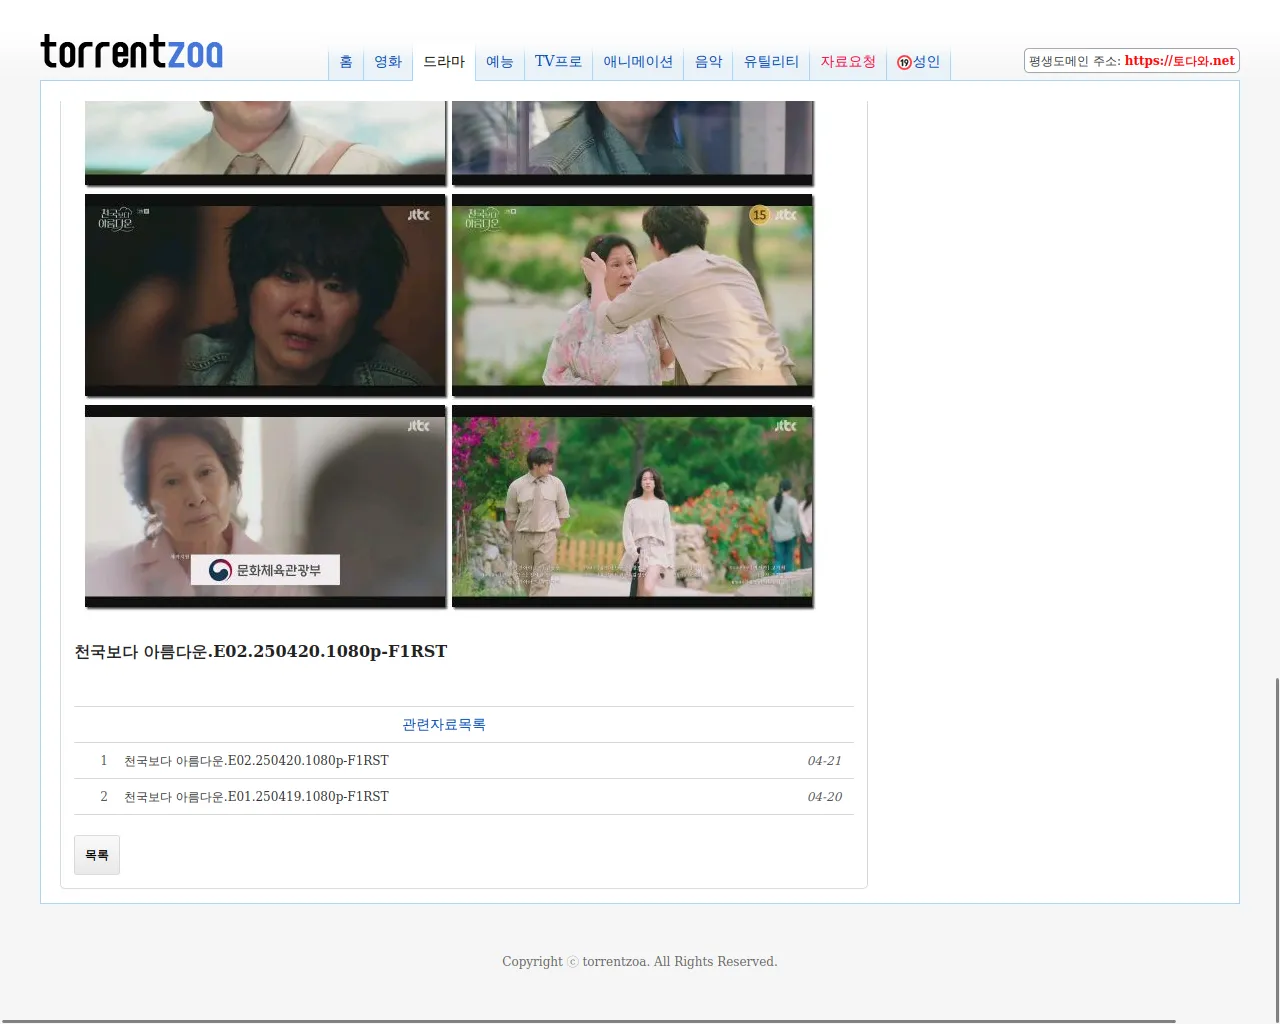View the thumbnail with the 15 rating badge

coord(632,296)
